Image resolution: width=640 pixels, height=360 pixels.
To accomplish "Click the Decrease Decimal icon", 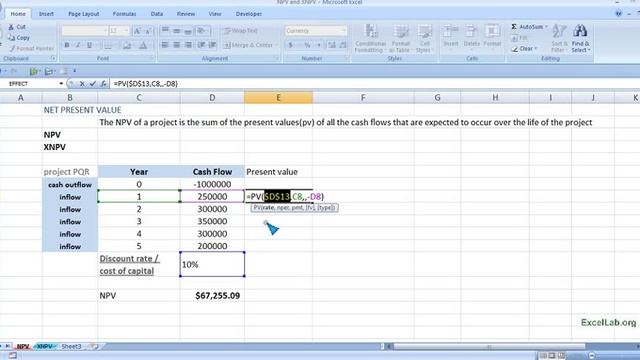I will click(343, 45).
